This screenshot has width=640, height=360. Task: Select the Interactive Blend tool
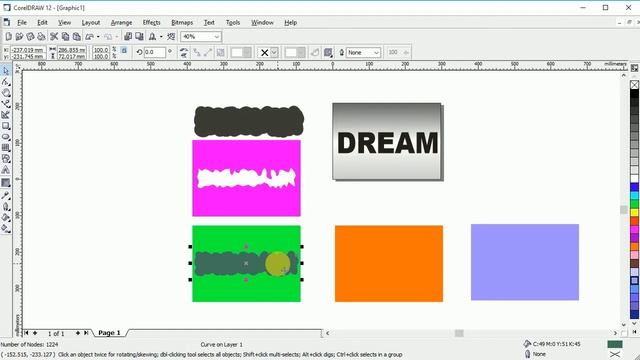tap(6, 183)
